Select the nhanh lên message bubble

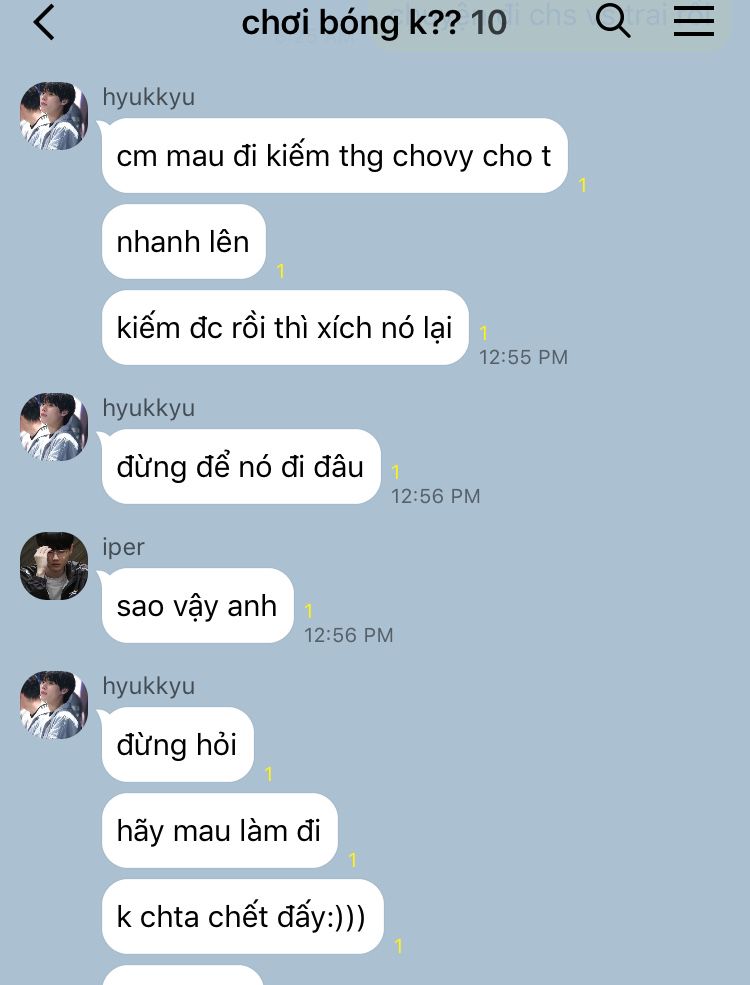[x=183, y=242]
